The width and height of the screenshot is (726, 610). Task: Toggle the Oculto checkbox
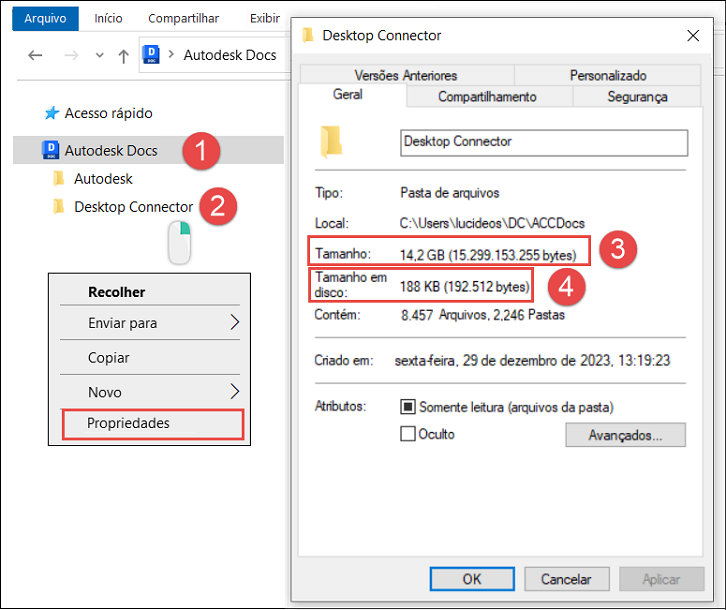[x=407, y=434]
